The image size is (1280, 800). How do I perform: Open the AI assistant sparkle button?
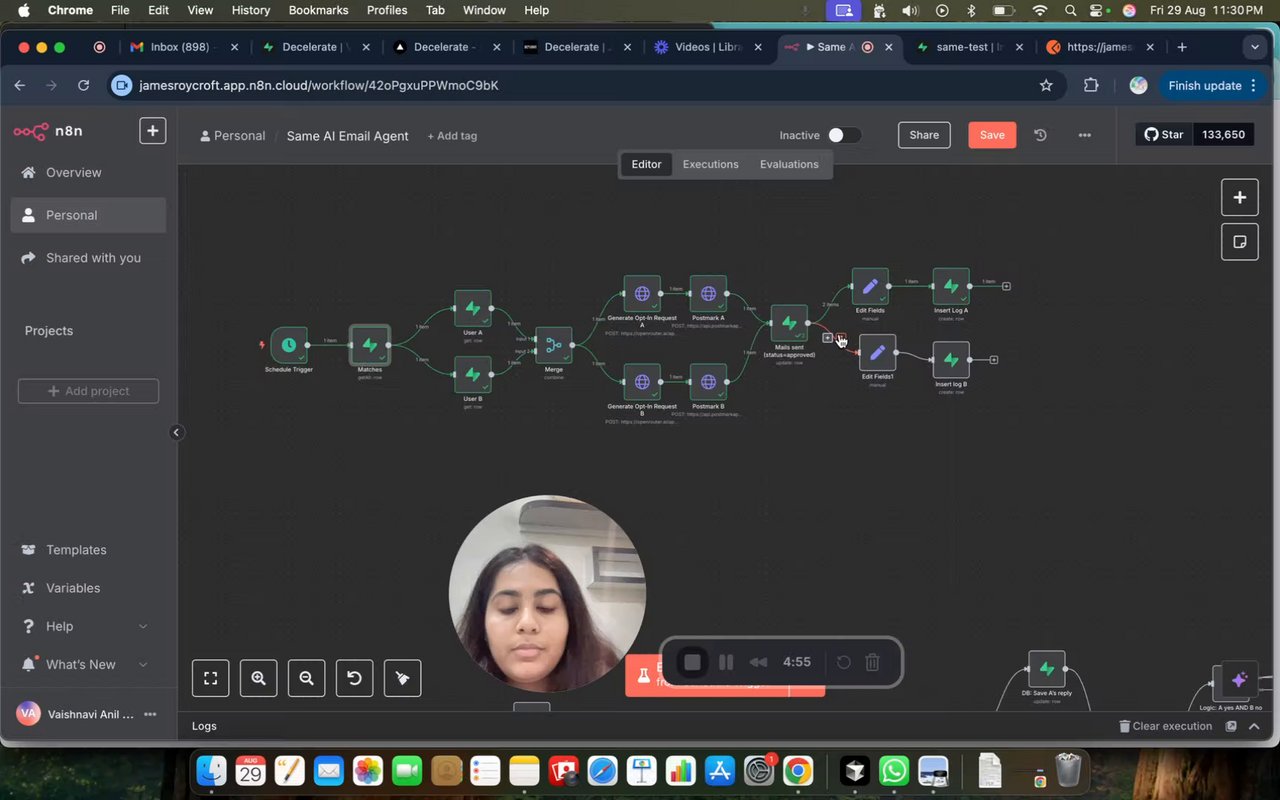[1239, 680]
